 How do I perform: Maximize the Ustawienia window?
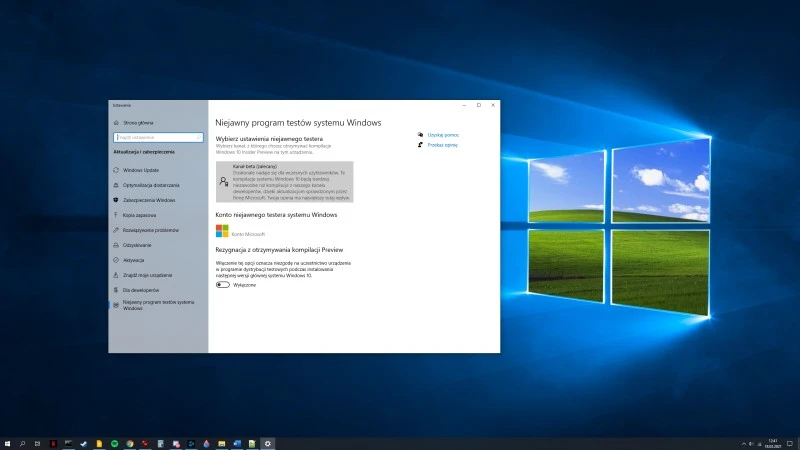click(x=479, y=105)
